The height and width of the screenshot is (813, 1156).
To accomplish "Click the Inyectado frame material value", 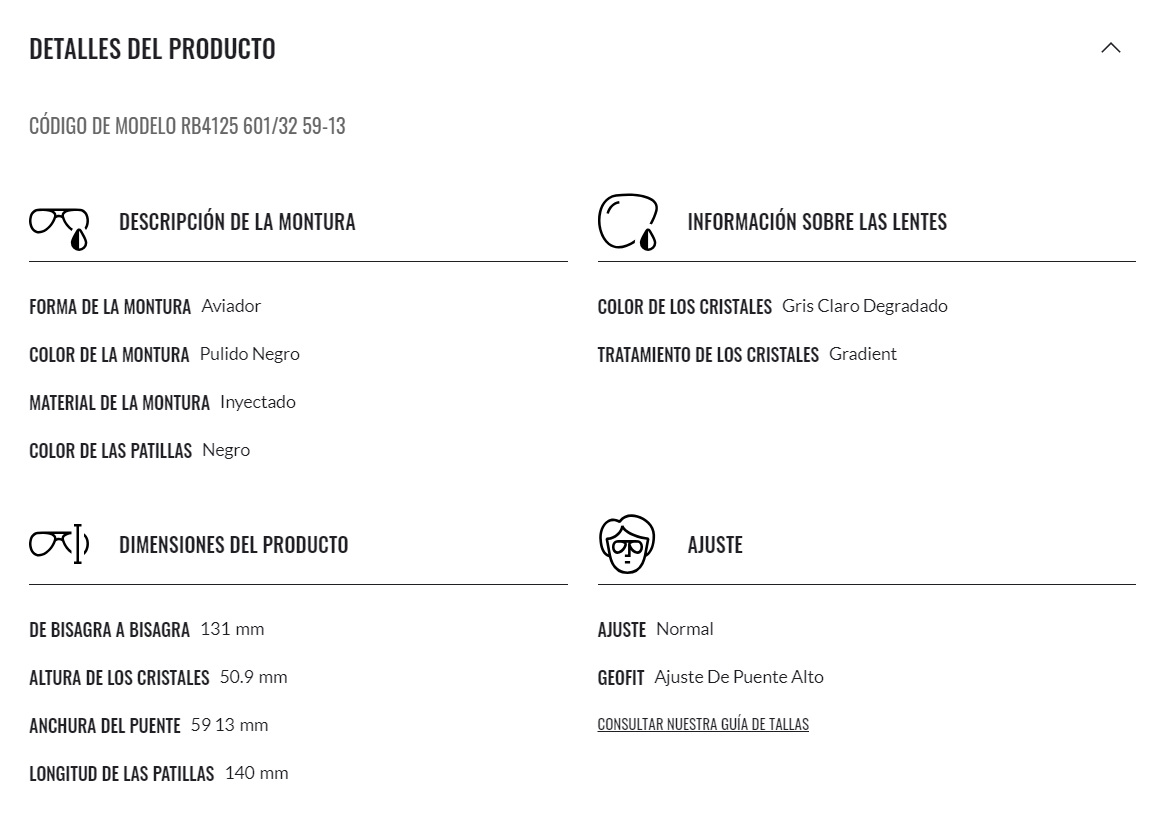I will coord(258,402).
